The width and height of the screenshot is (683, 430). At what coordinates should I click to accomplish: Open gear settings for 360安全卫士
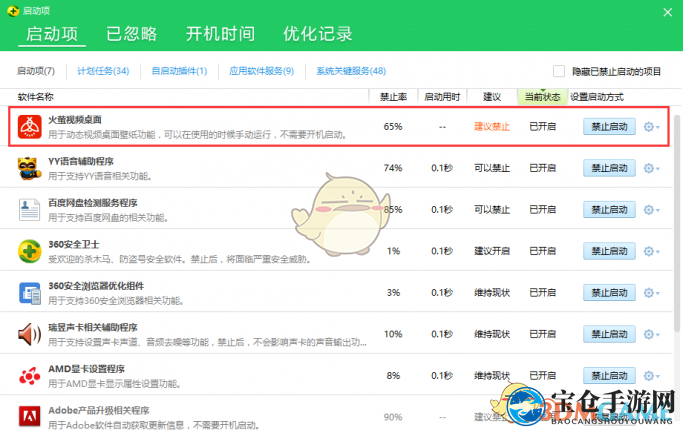652,251
